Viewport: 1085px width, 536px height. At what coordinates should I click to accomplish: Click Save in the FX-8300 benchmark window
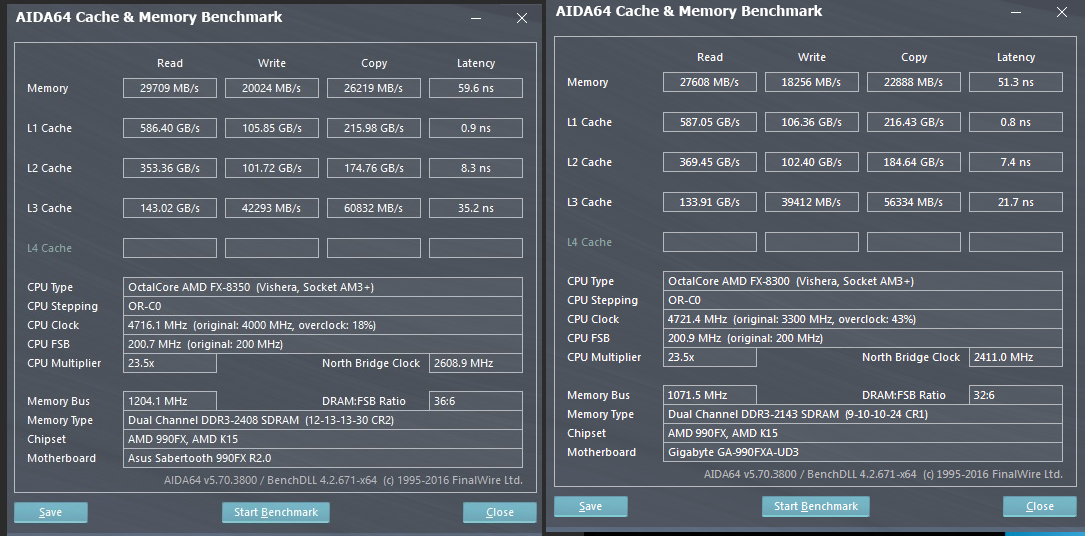point(591,506)
